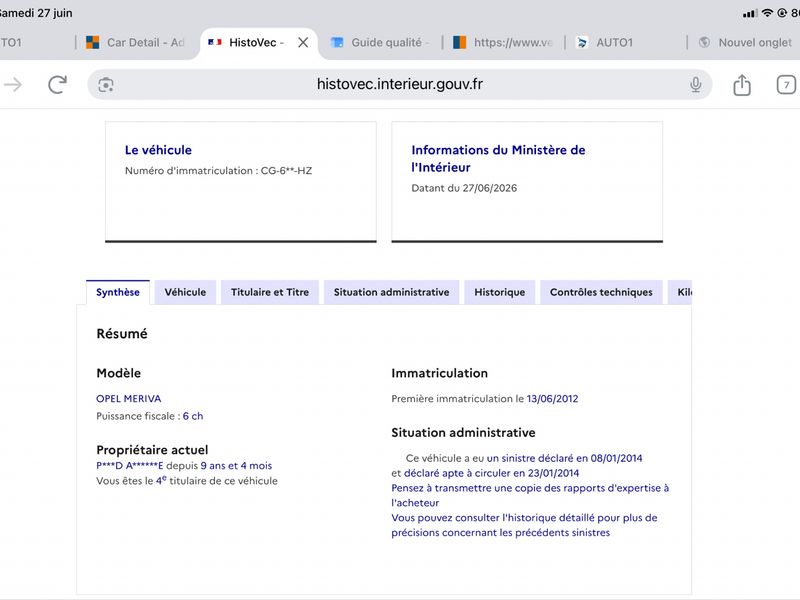Screen dimensions: 800x600
Task: Go forward with the arrow icon
Action: click(x=13, y=84)
